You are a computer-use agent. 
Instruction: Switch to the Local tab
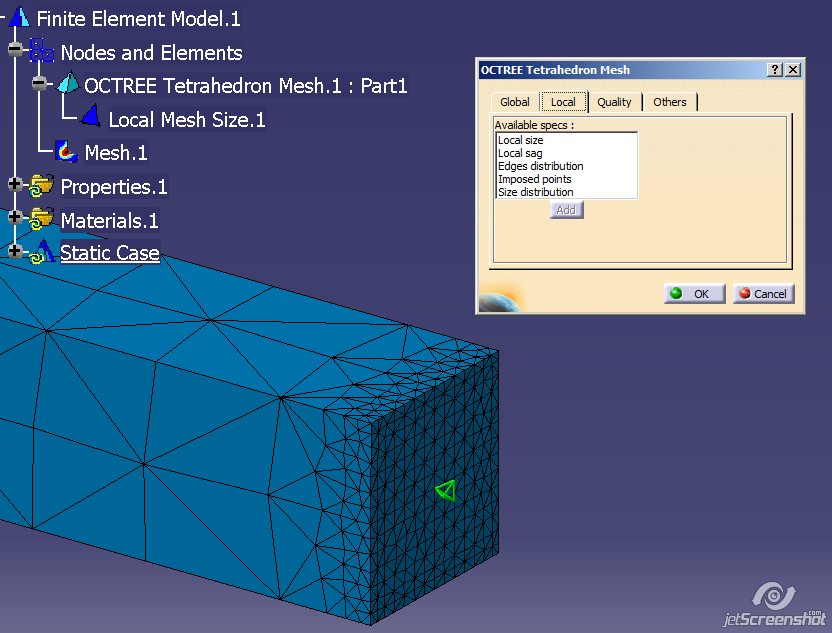click(564, 102)
